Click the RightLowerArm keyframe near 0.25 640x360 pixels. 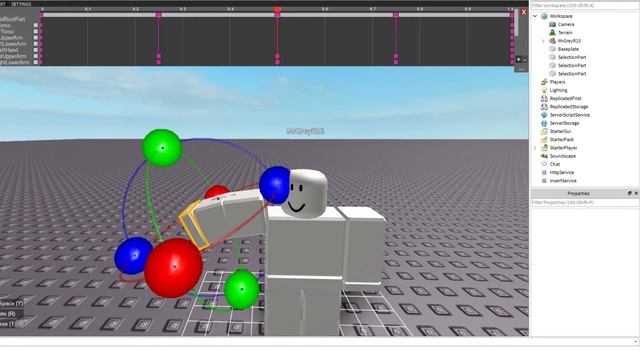pos(158,62)
